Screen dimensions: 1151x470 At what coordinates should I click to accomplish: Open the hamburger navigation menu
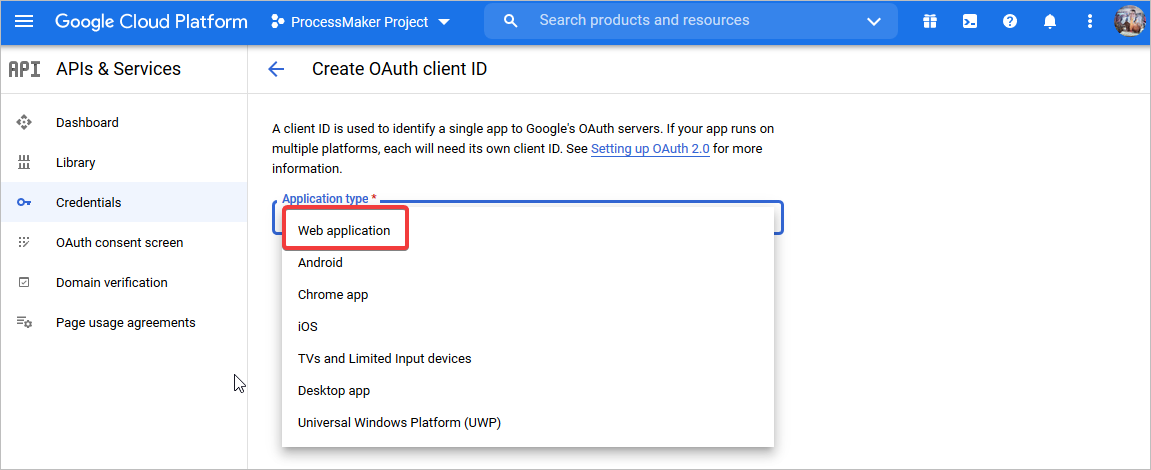(24, 21)
